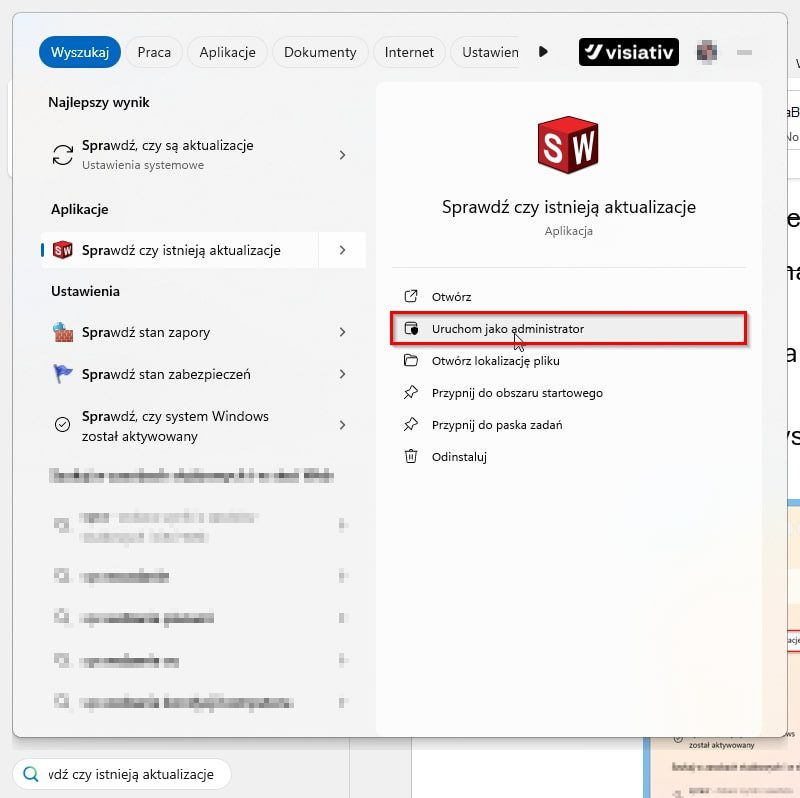Click the blue flag security icon
800x798 pixels.
click(x=63, y=374)
